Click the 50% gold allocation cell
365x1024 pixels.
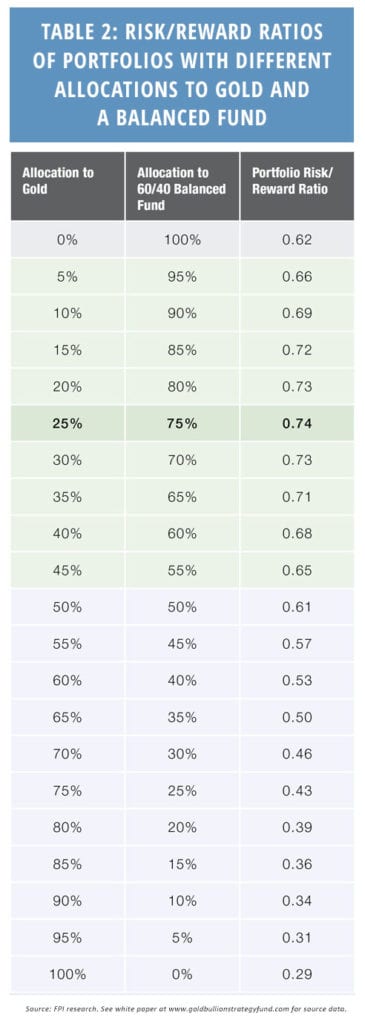click(x=67, y=607)
